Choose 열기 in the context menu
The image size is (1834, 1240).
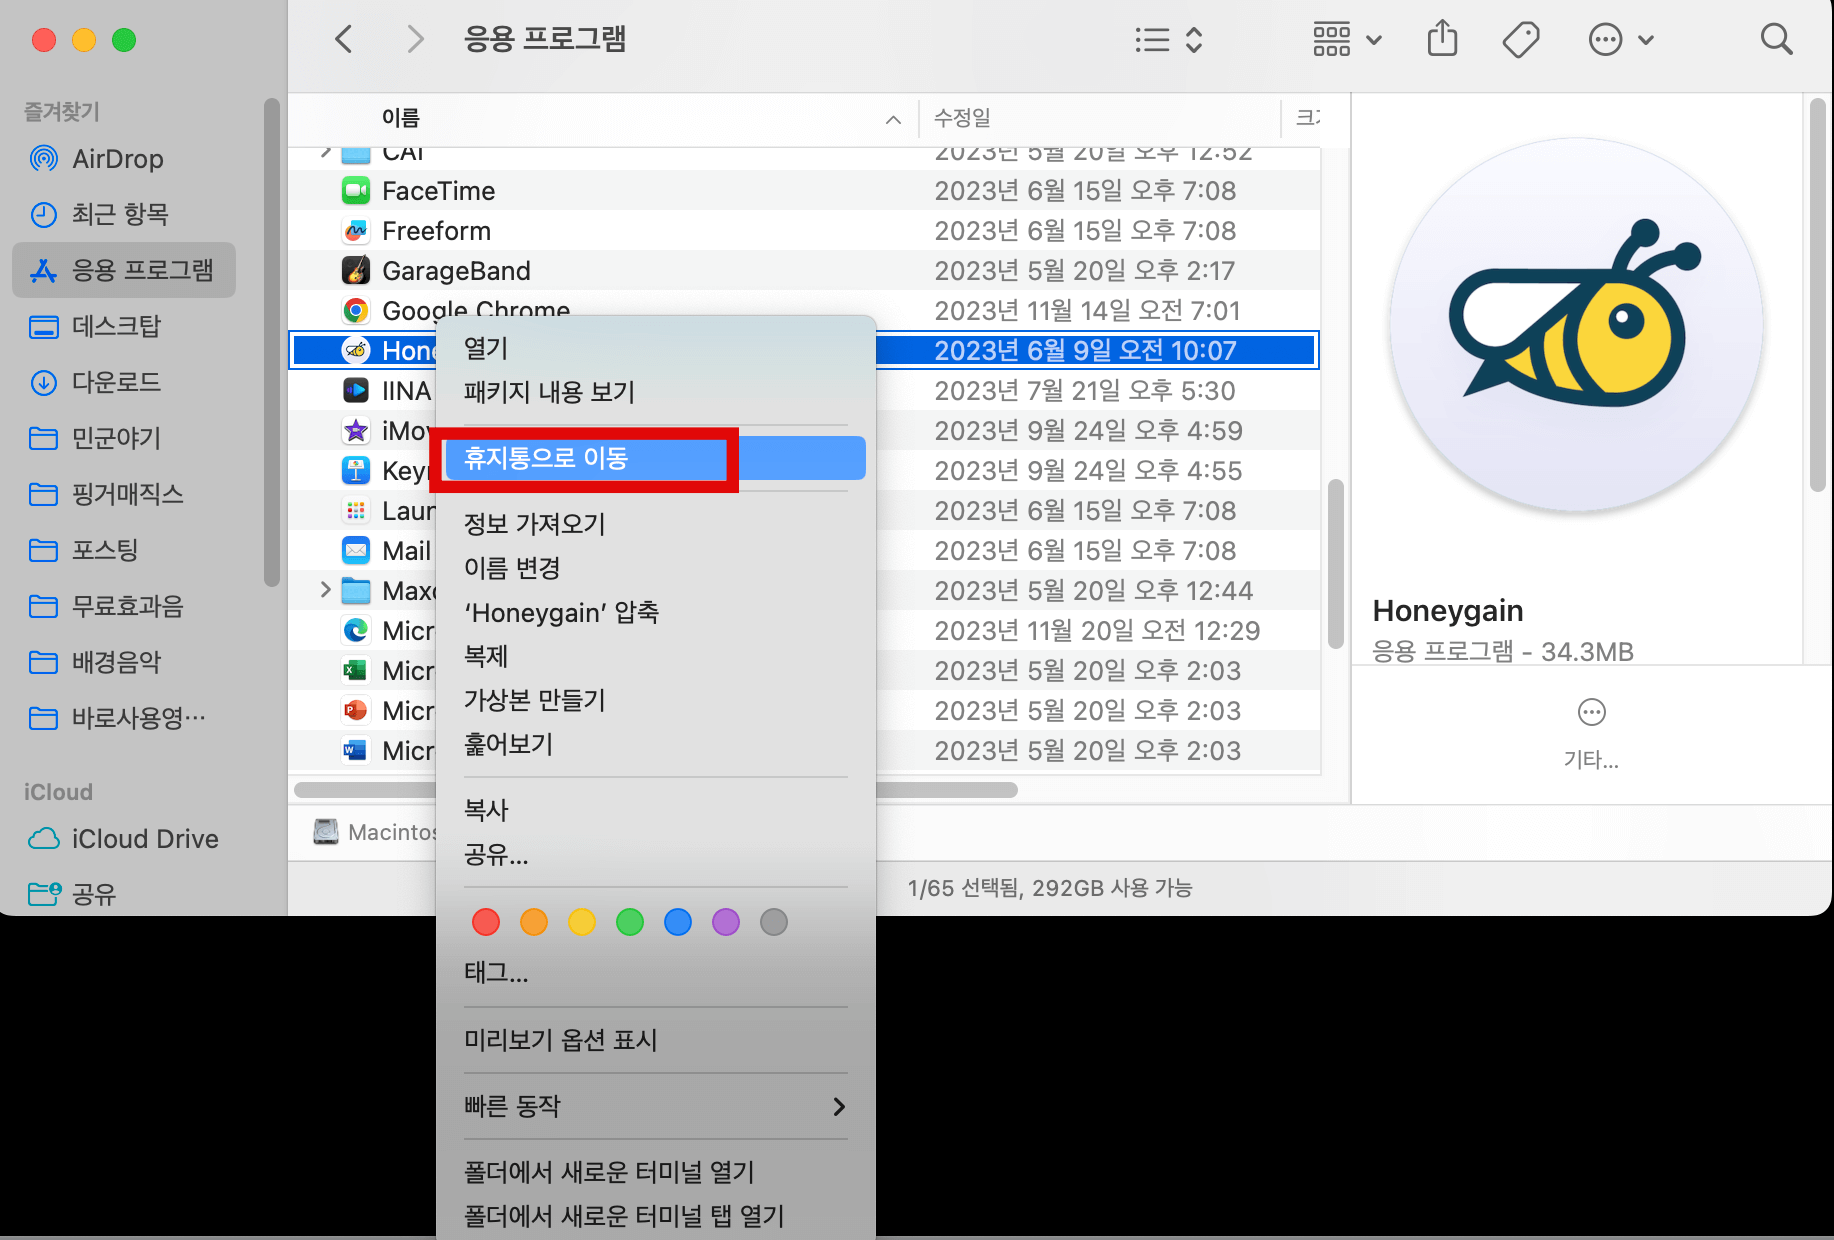(656, 348)
